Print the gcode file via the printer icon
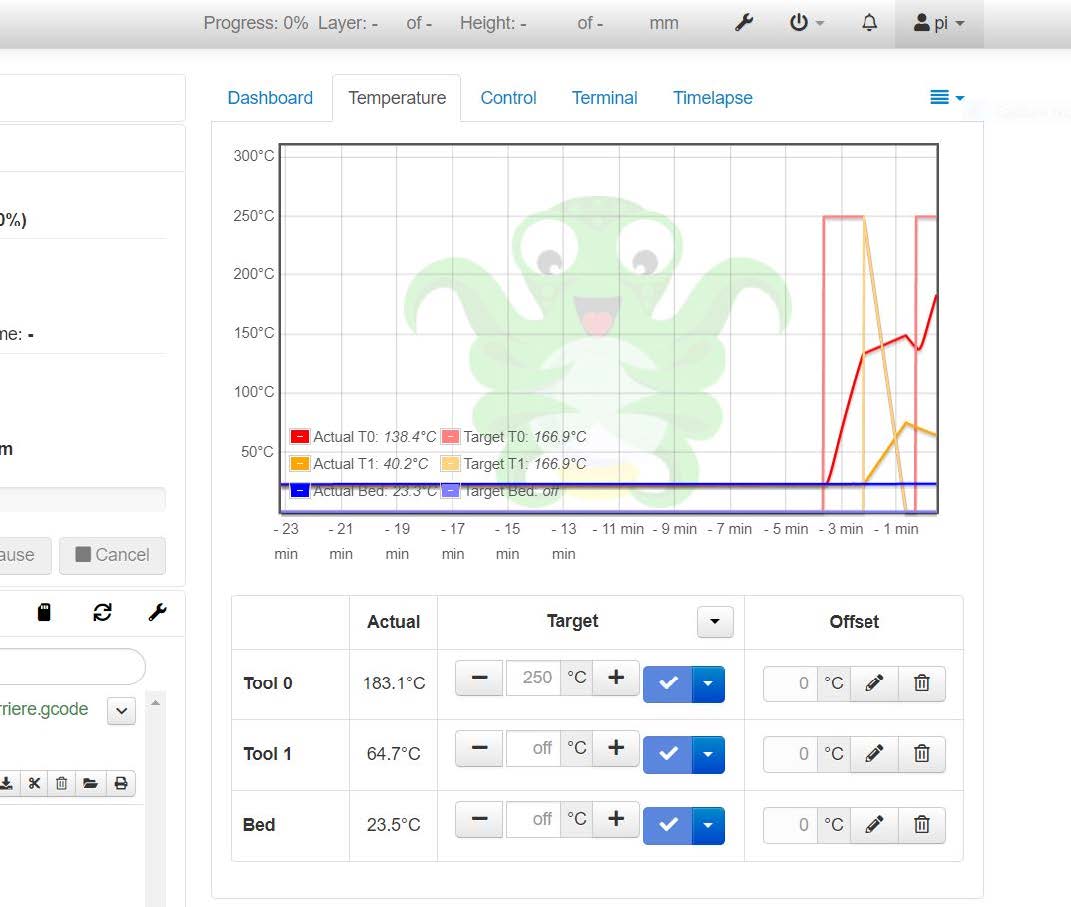1071x907 pixels. coord(121,783)
